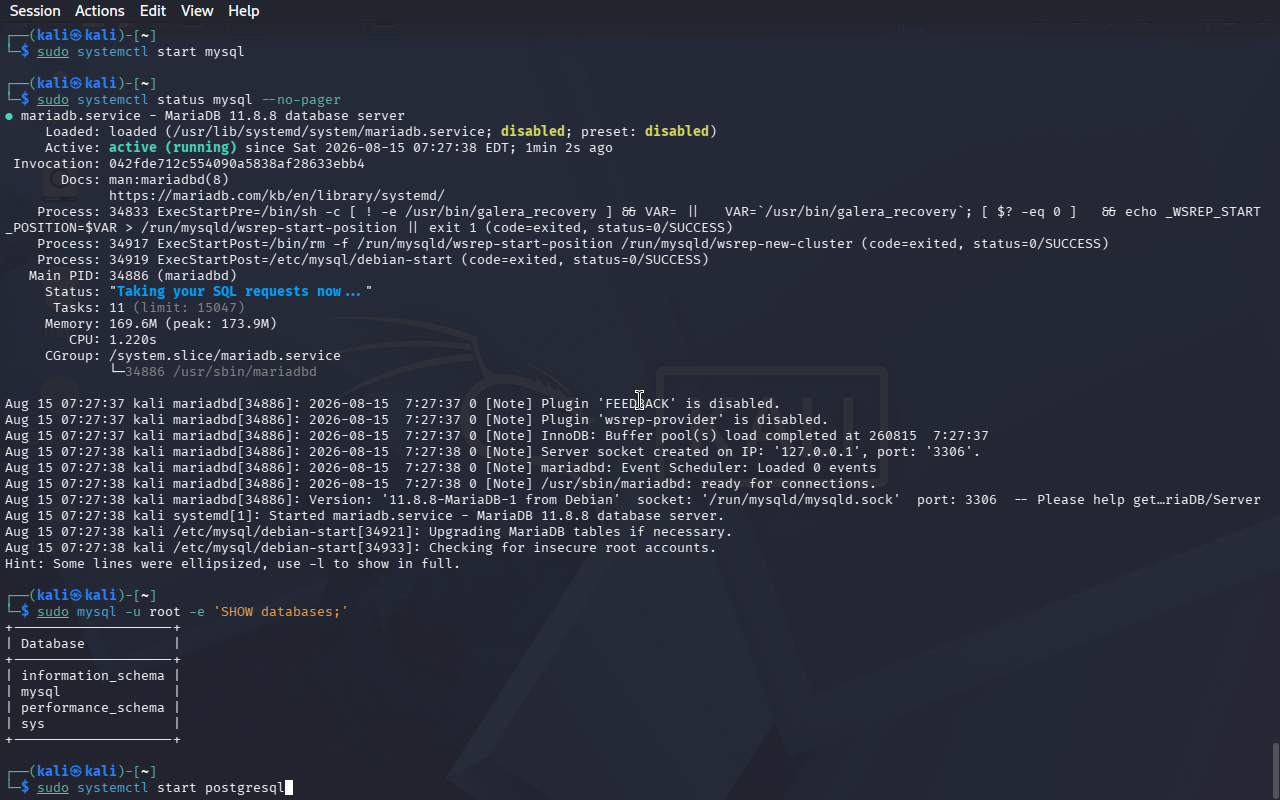Image resolution: width=1280 pixels, height=800 pixels.
Task: Click the 'Memory: 169.6M' line
Action: [161, 324]
